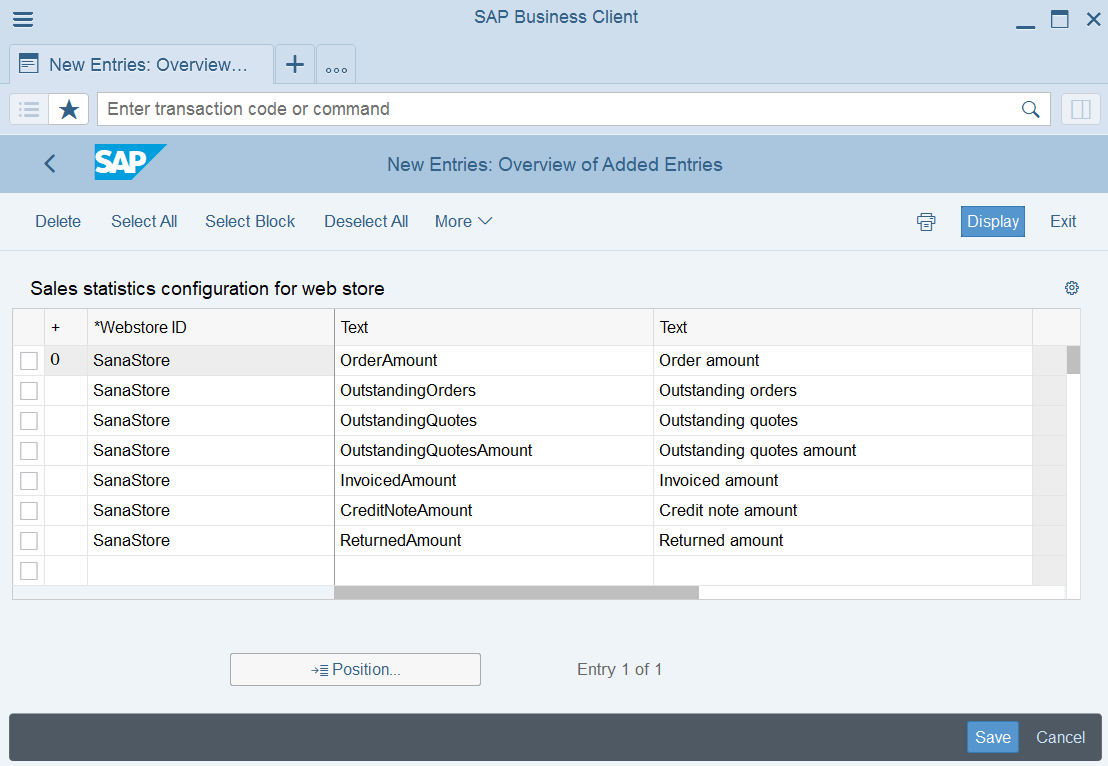
Task: Click the search magnifier icon
Action: click(1030, 109)
